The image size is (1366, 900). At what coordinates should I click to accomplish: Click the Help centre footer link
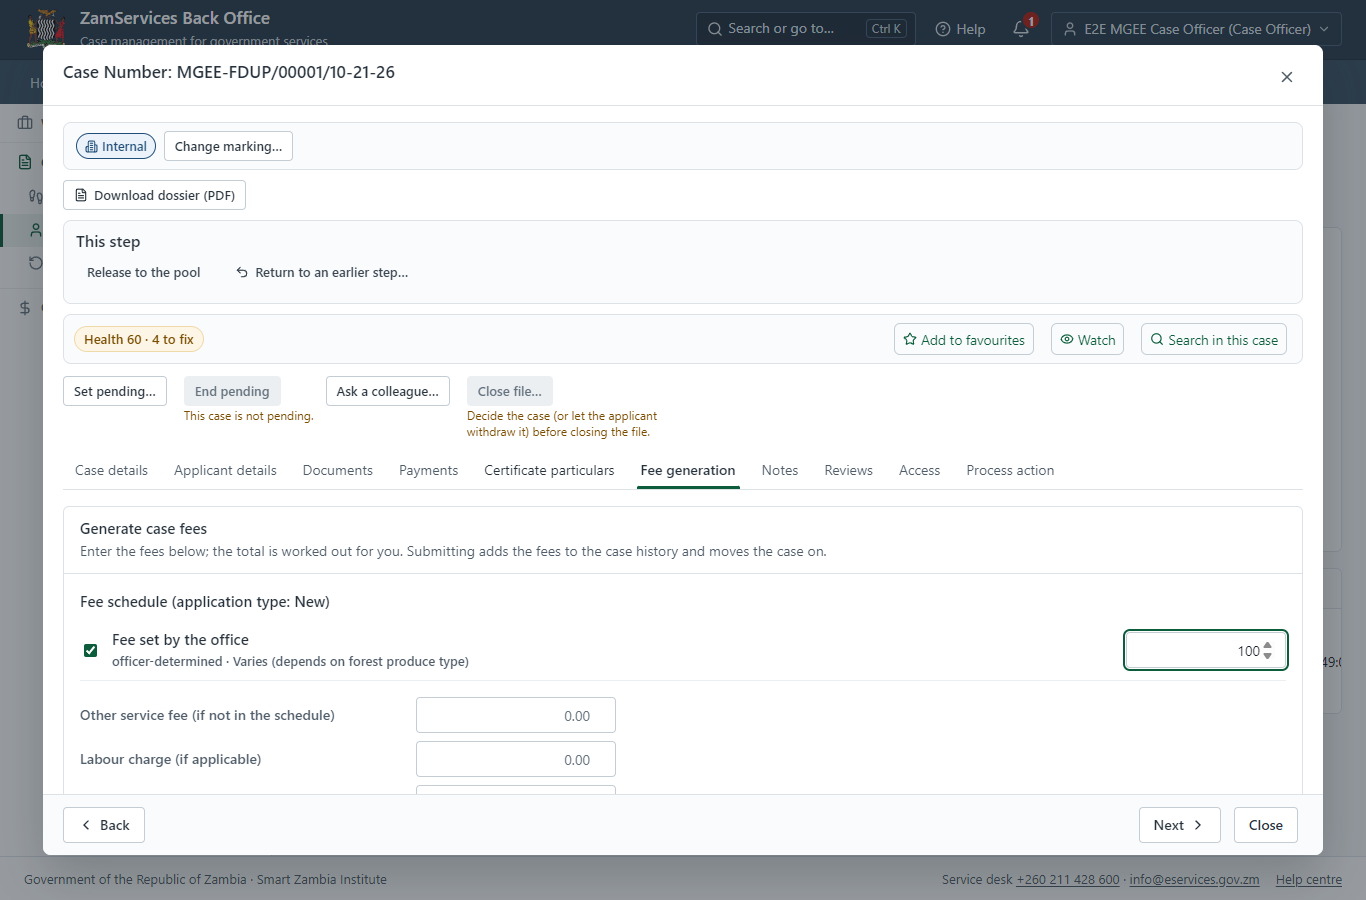click(1309, 880)
